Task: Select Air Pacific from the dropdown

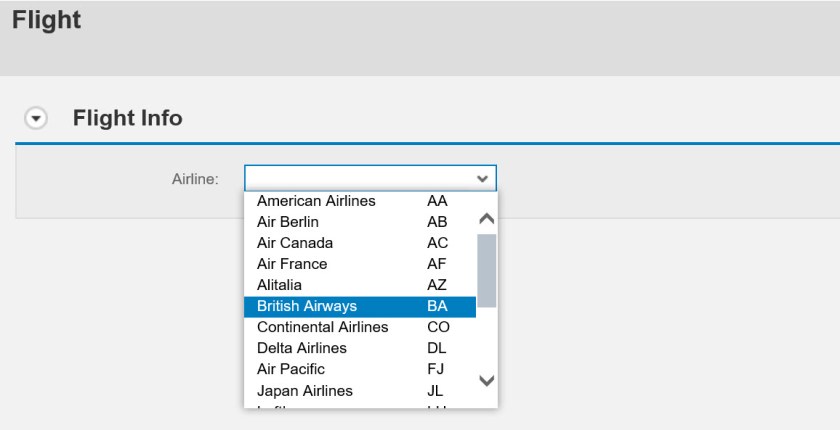Action: pyautogui.click(x=291, y=369)
